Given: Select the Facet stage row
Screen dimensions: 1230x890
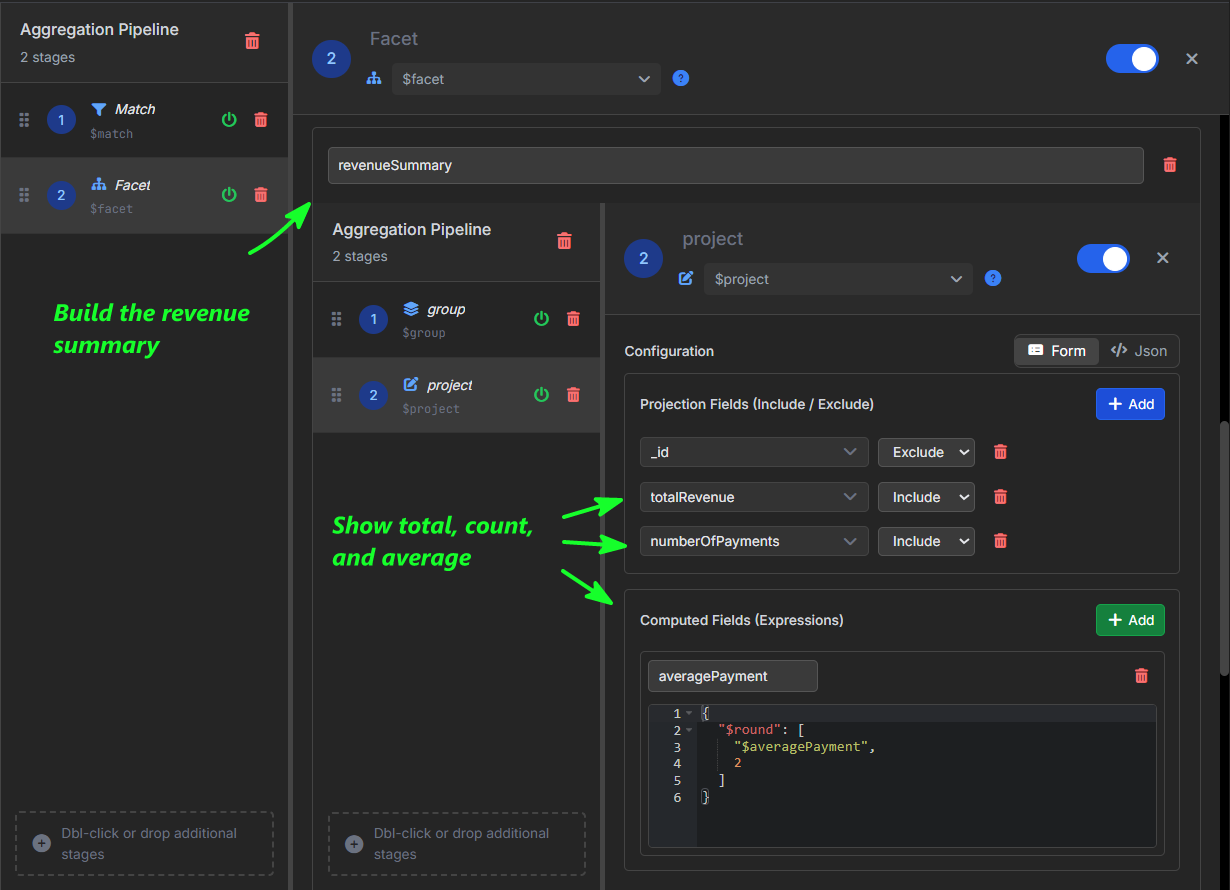Looking at the screenshot, I should [x=144, y=195].
